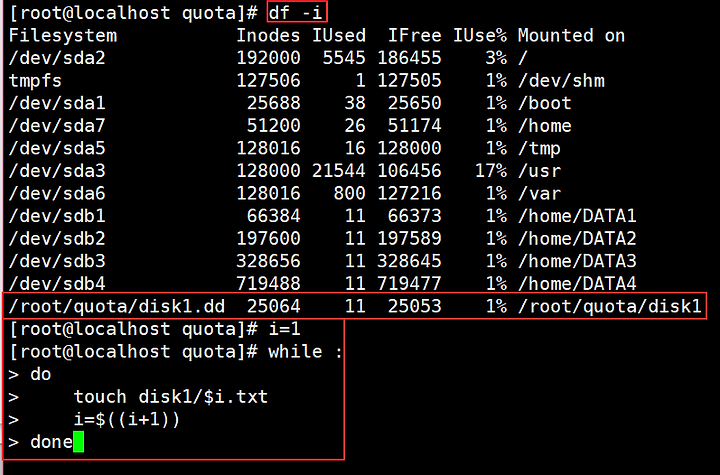Click IFree value 106456
The image size is (720, 475).
click(409, 170)
